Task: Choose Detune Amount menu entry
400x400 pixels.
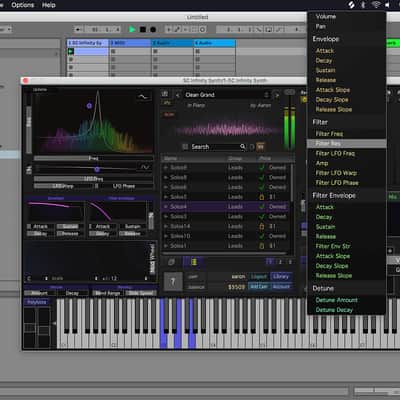Action: point(336,300)
